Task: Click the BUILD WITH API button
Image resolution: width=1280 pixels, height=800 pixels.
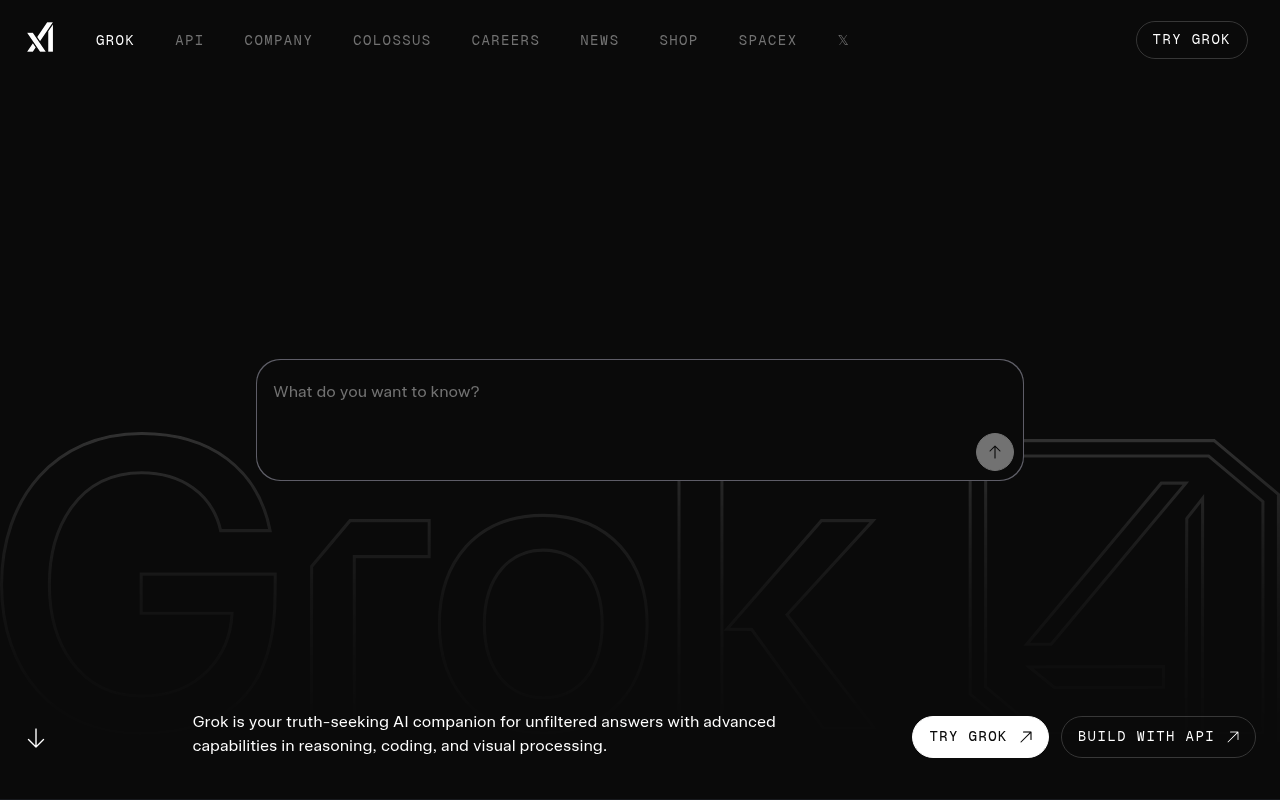Action: [x=1158, y=736]
